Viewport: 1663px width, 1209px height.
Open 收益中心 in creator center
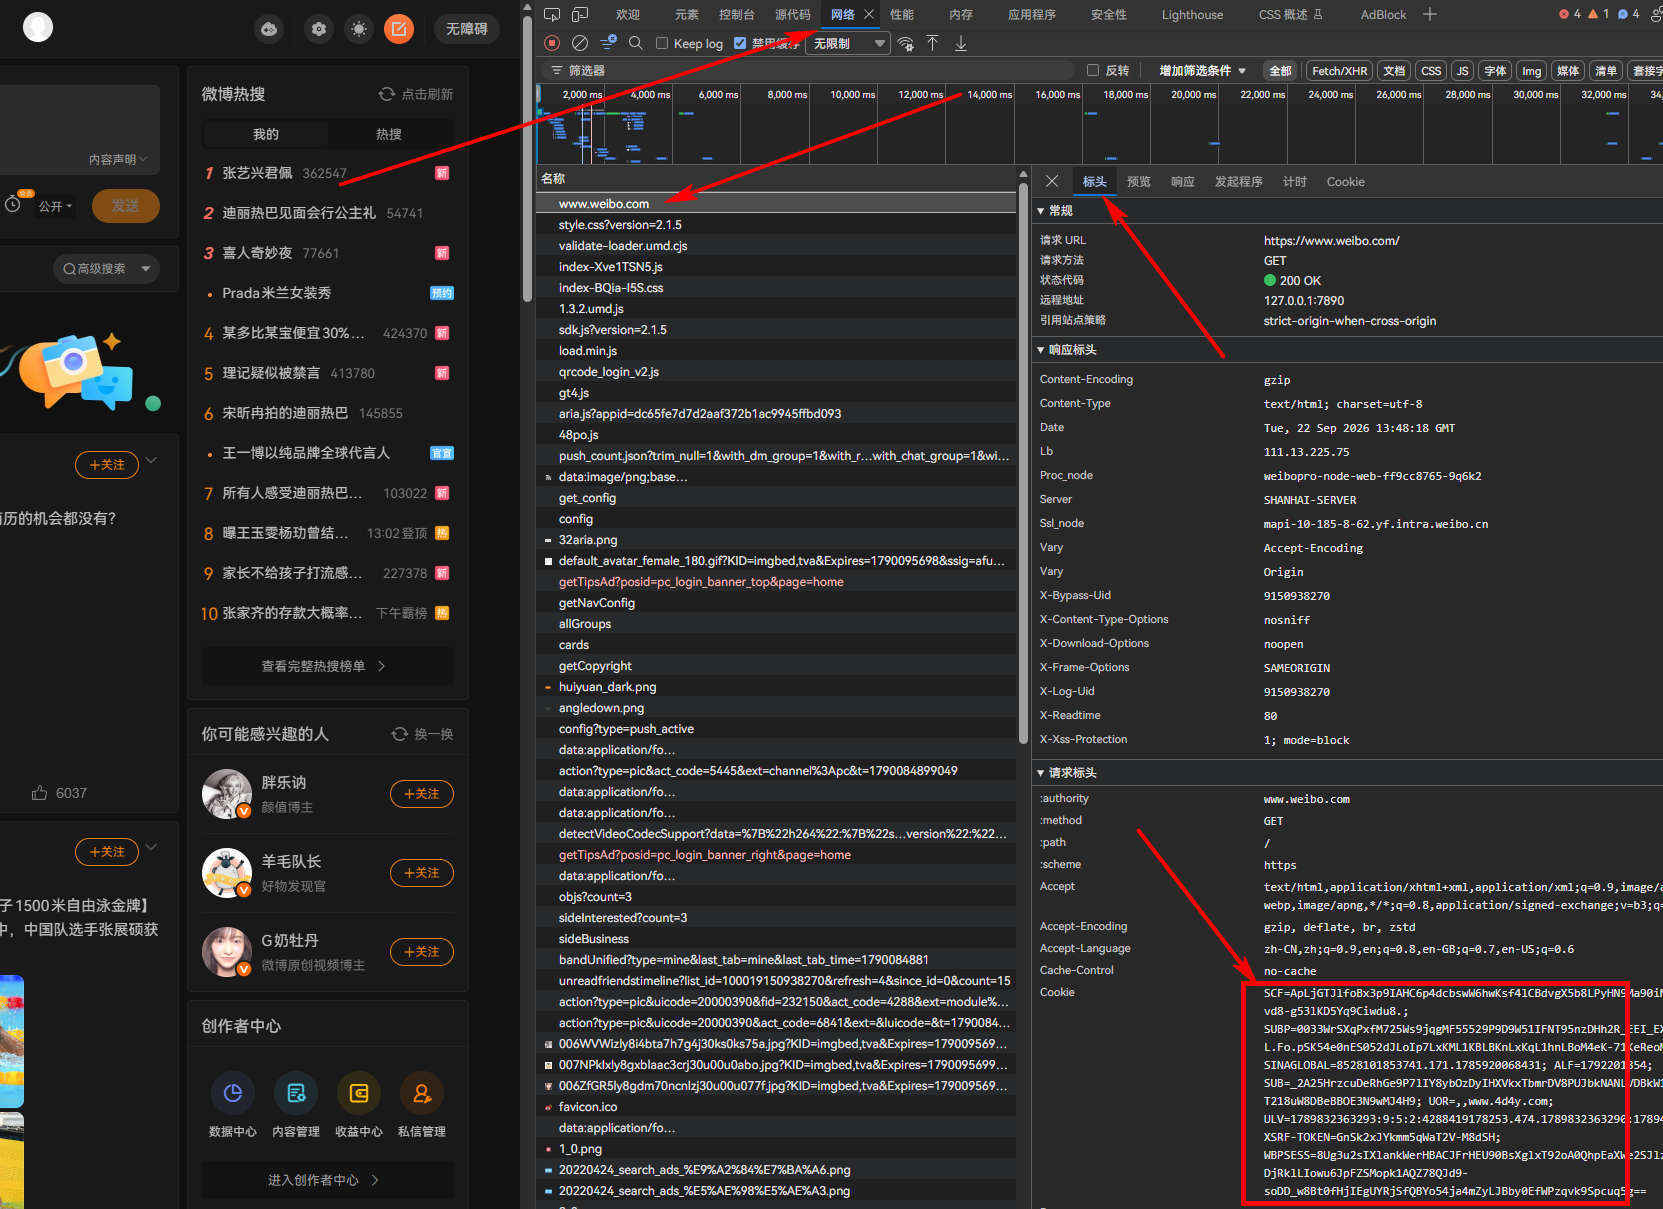[359, 1105]
